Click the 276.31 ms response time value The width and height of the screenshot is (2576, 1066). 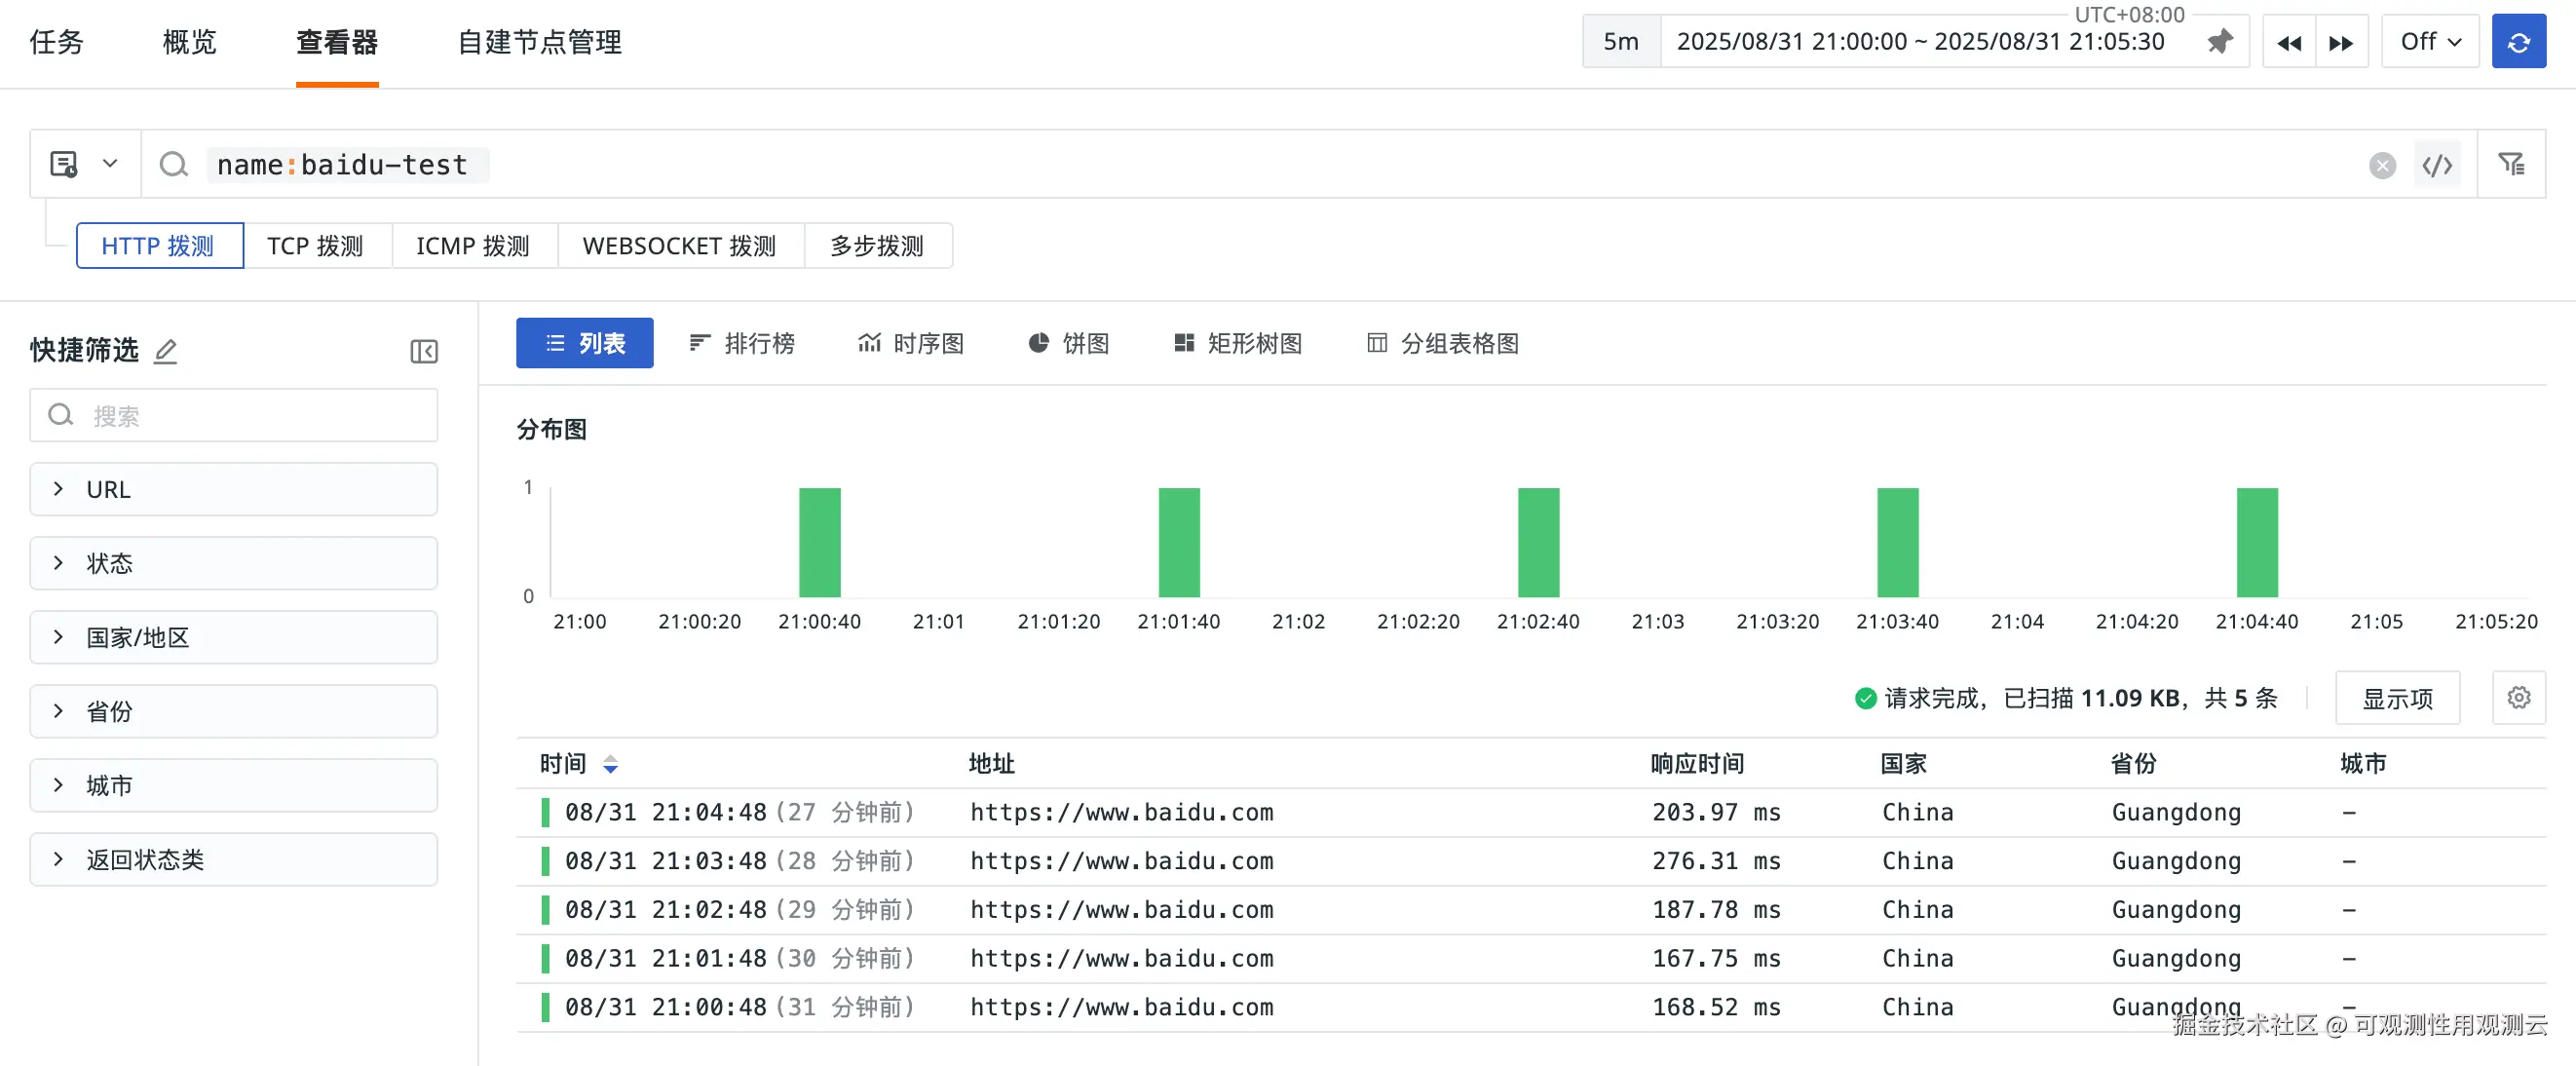[1716, 861]
